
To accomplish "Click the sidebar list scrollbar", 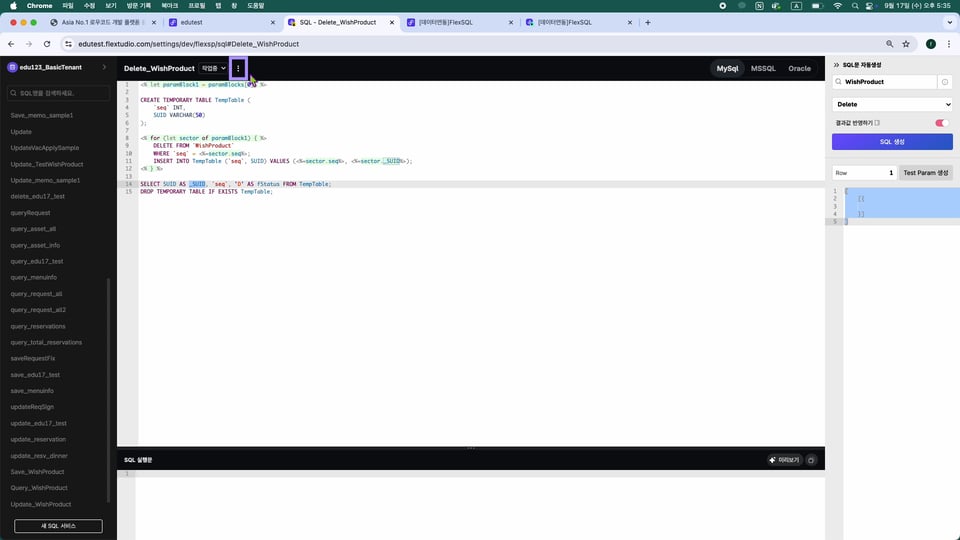I will (108, 389).
